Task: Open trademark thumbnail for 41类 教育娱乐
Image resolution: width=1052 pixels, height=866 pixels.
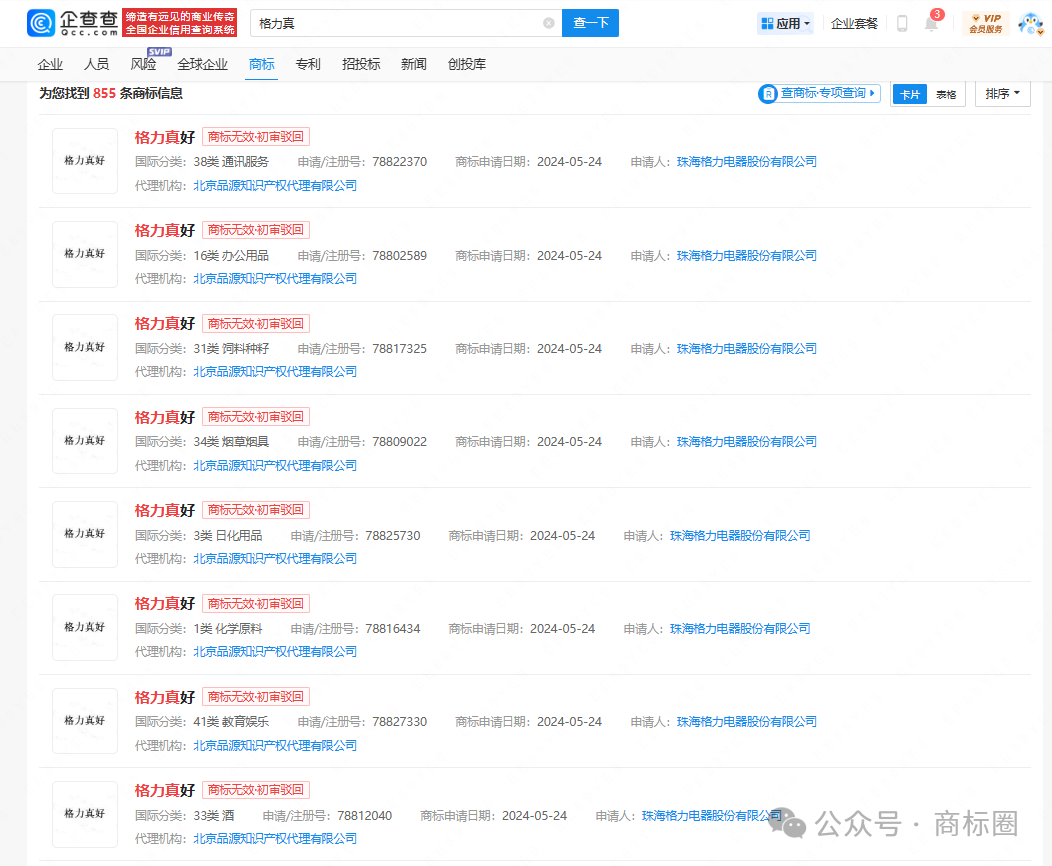Action: point(85,720)
